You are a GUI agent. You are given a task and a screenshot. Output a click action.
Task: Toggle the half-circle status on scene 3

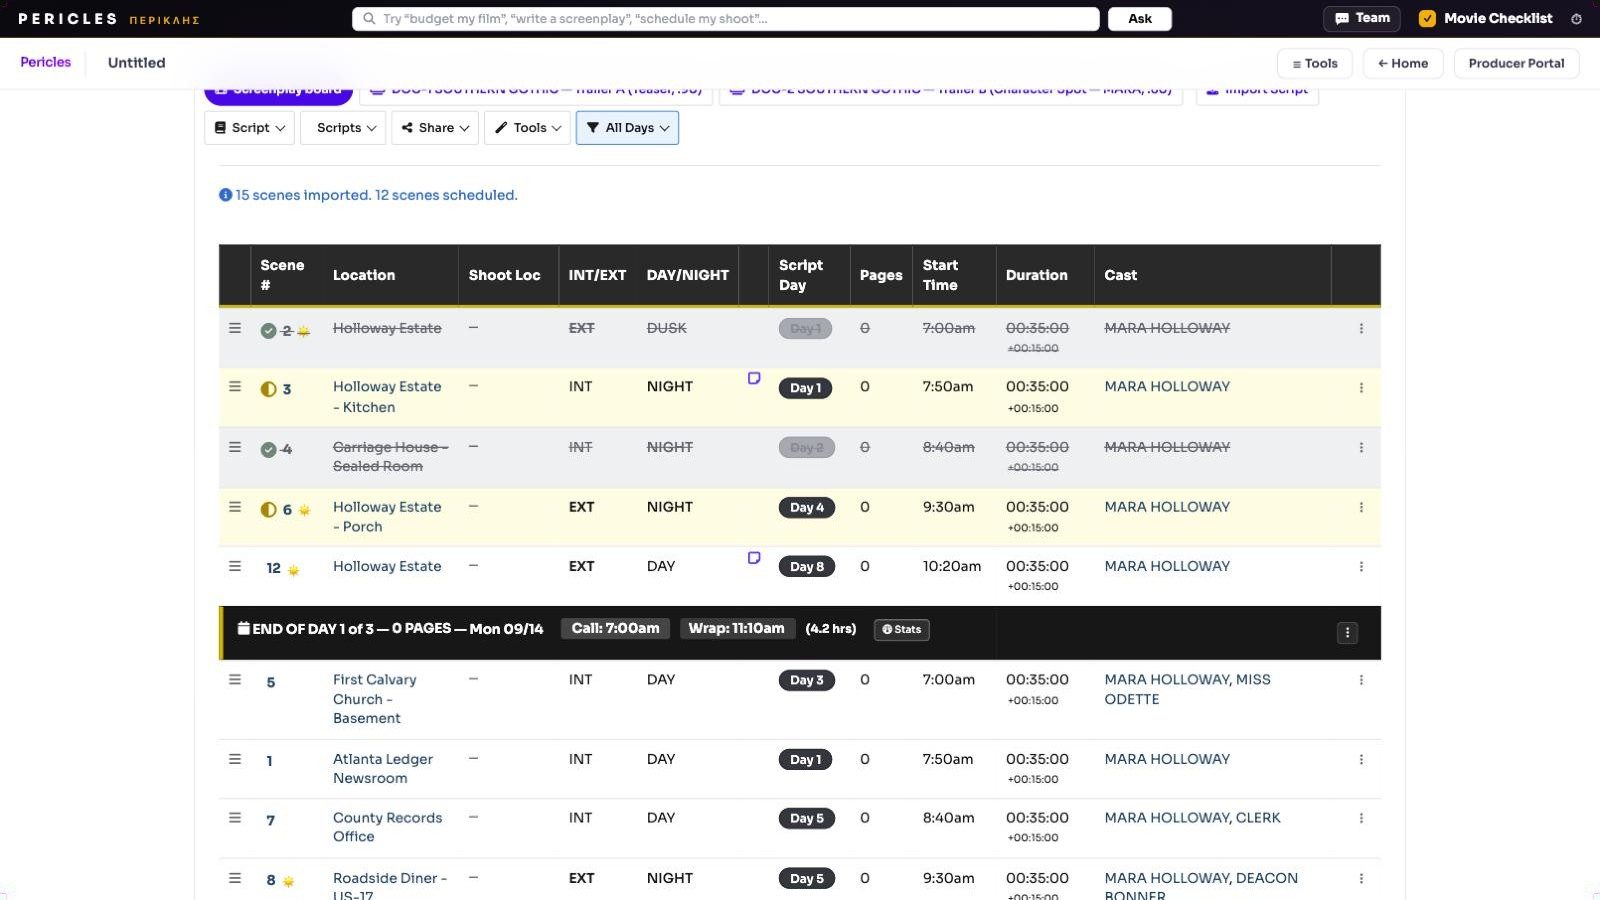[x=268, y=389]
